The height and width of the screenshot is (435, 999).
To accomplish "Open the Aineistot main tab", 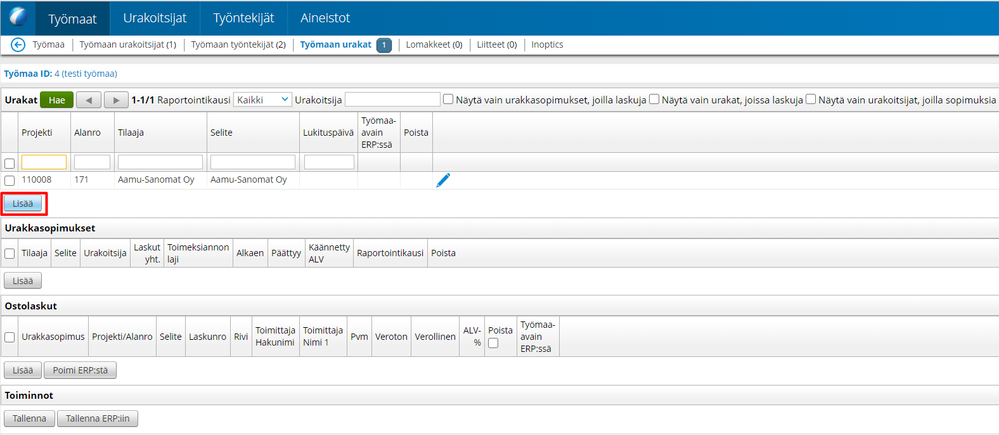I will (325, 18).
